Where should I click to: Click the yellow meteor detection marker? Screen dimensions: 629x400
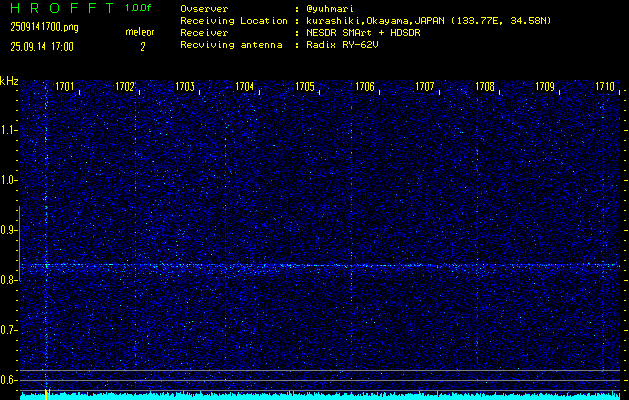click(47, 394)
